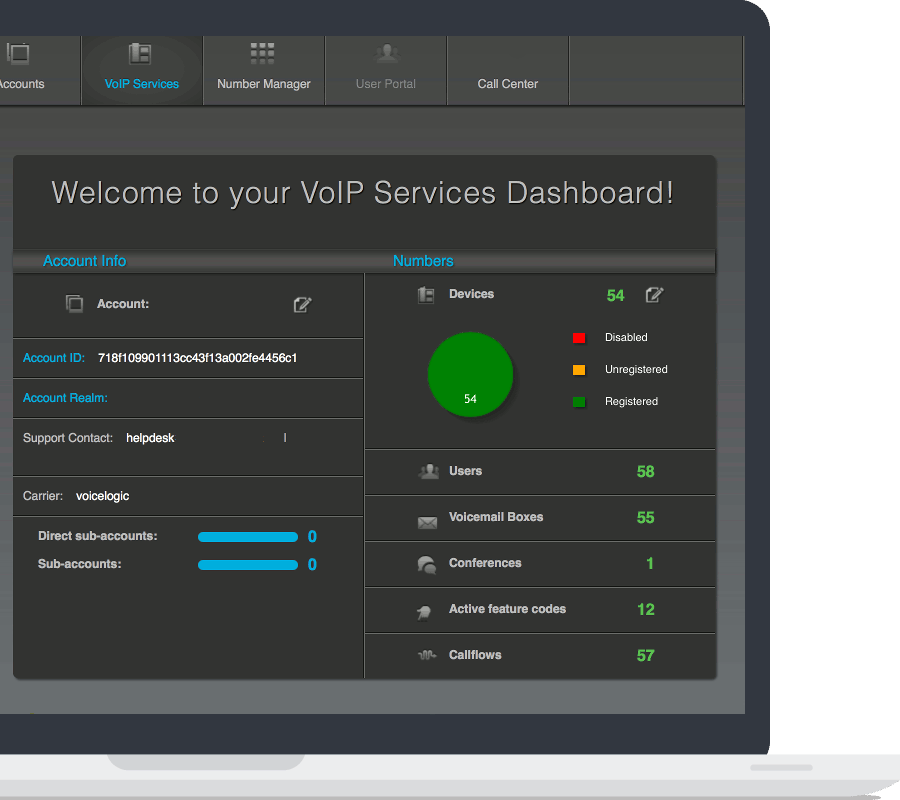Click the Registered legend label

tap(631, 402)
